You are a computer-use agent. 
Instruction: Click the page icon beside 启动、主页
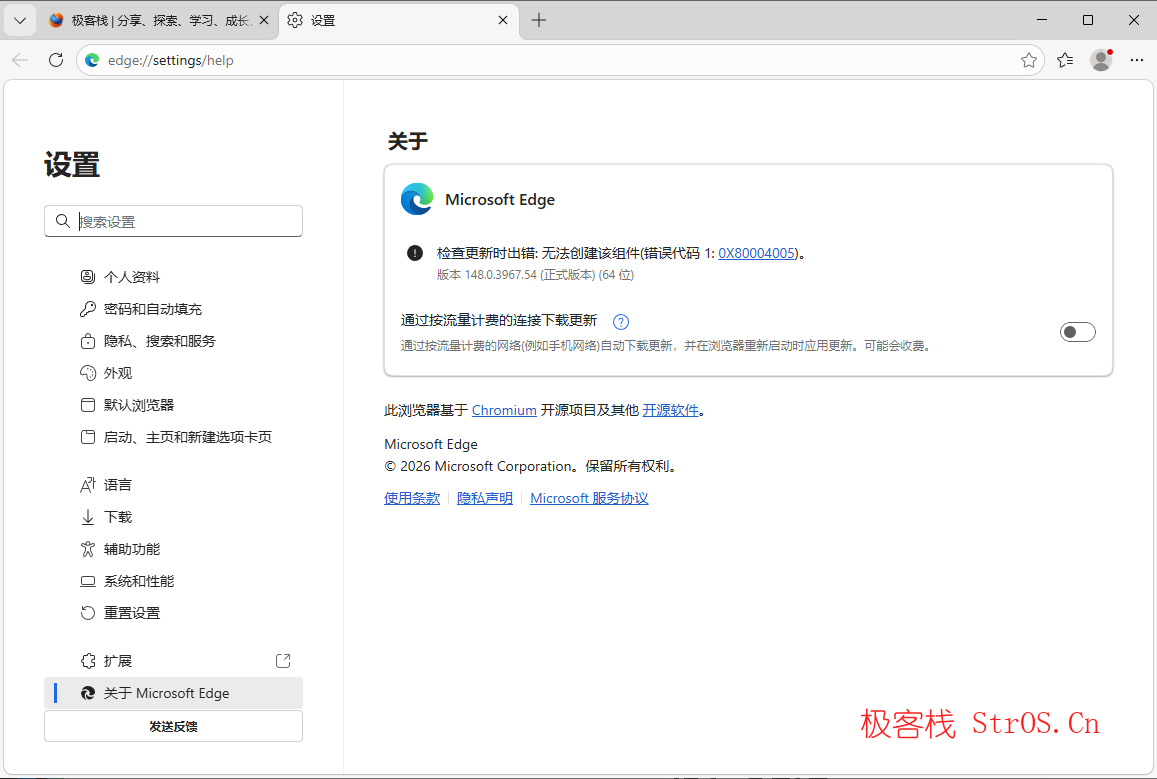click(x=88, y=437)
